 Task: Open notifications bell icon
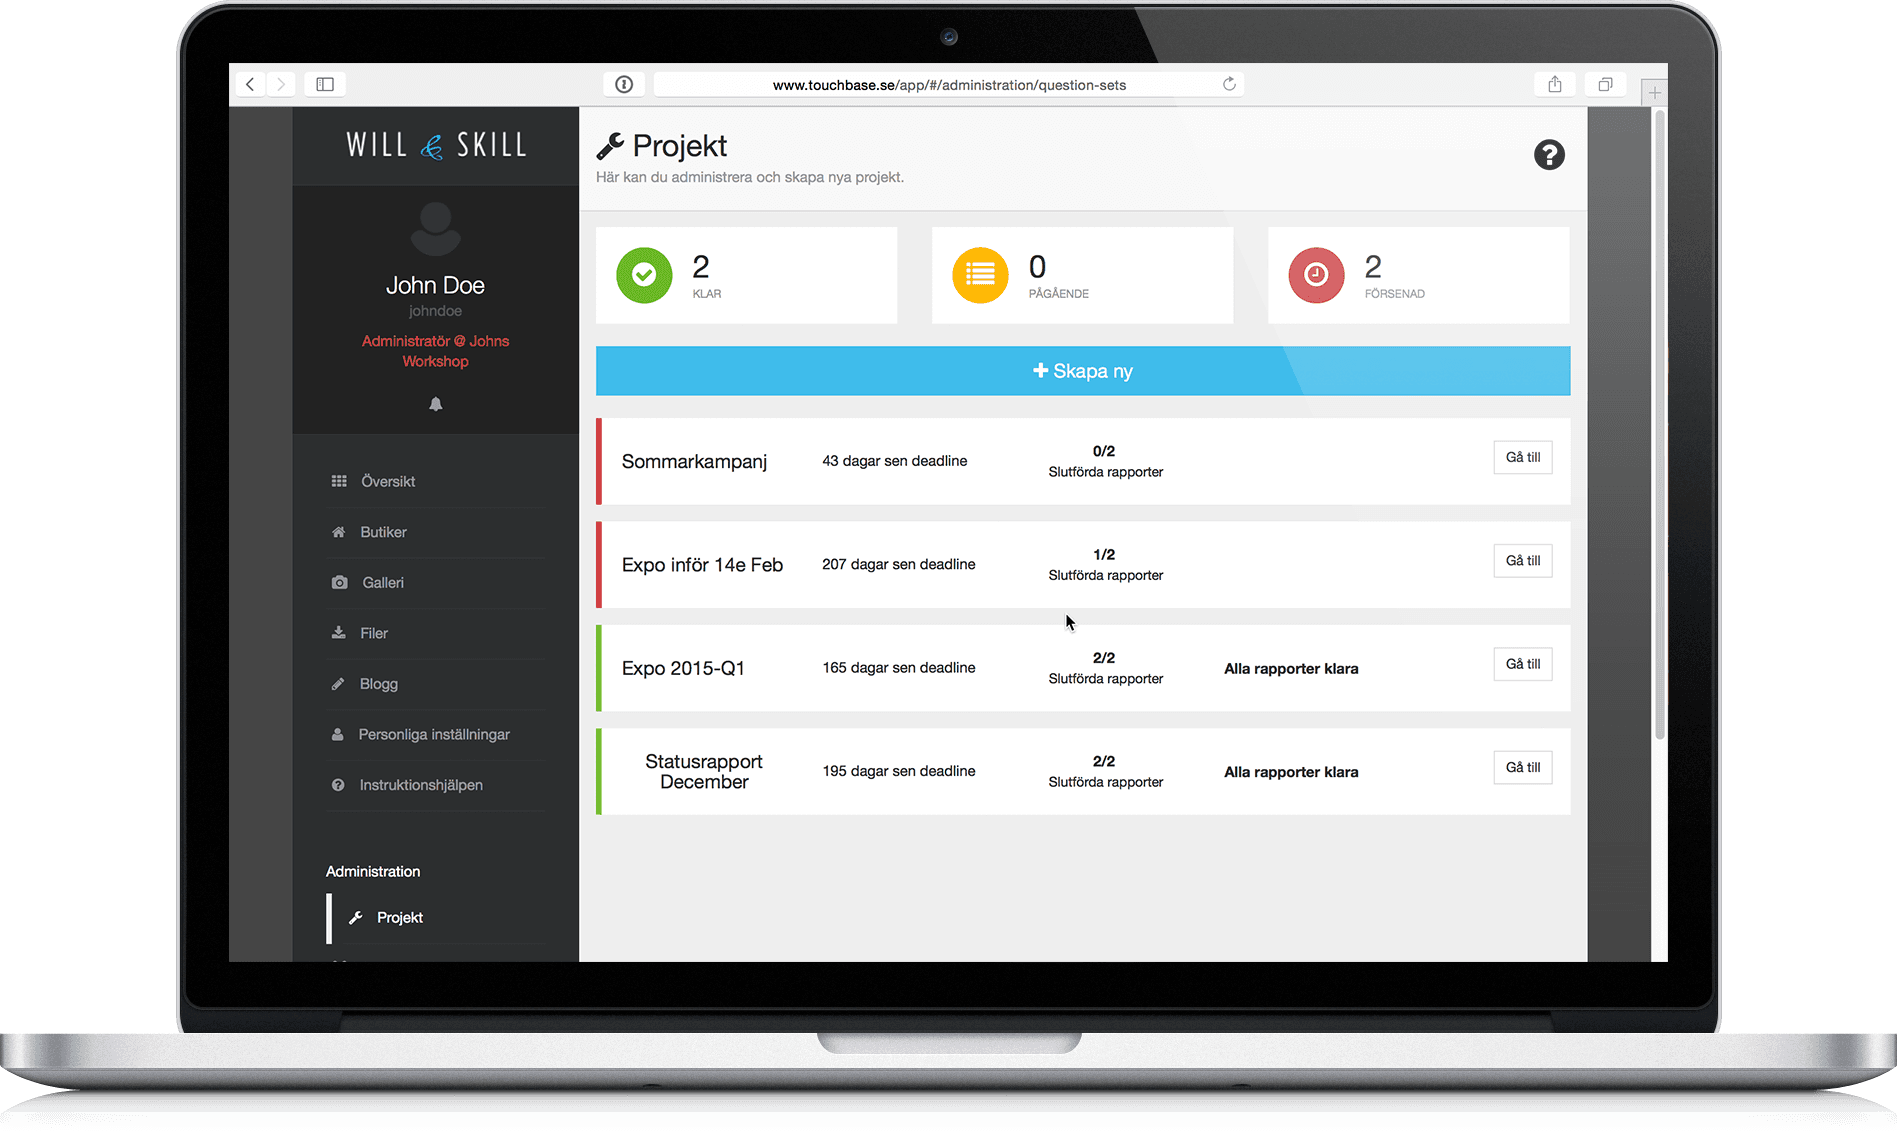tap(436, 404)
